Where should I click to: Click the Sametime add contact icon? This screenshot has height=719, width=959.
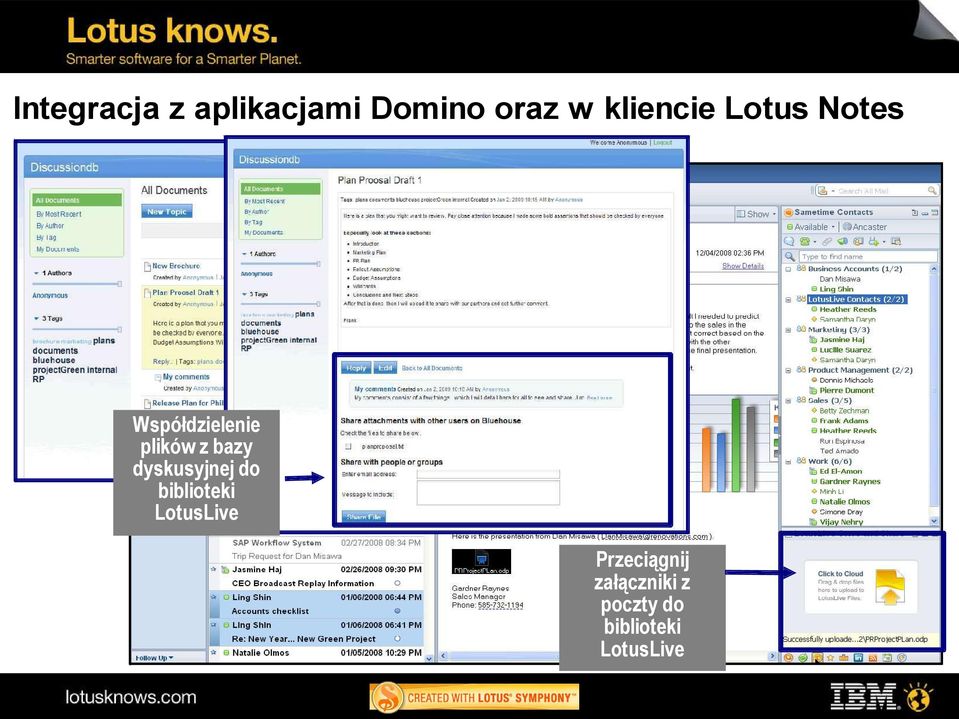click(873, 242)
